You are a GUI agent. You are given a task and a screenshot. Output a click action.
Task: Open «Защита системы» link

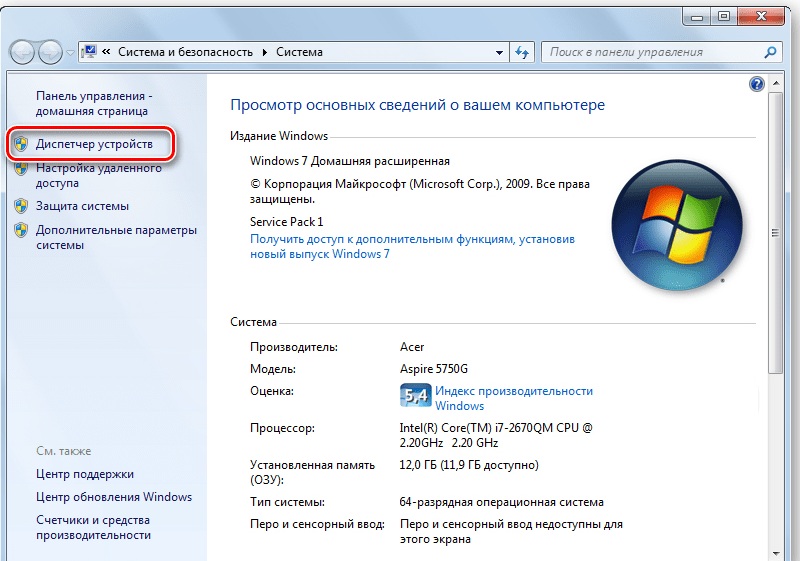tap(82, 206)
